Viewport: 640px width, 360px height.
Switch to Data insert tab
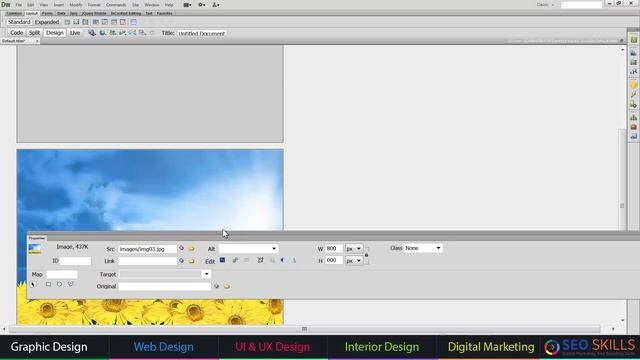click(x=61, y=13)
